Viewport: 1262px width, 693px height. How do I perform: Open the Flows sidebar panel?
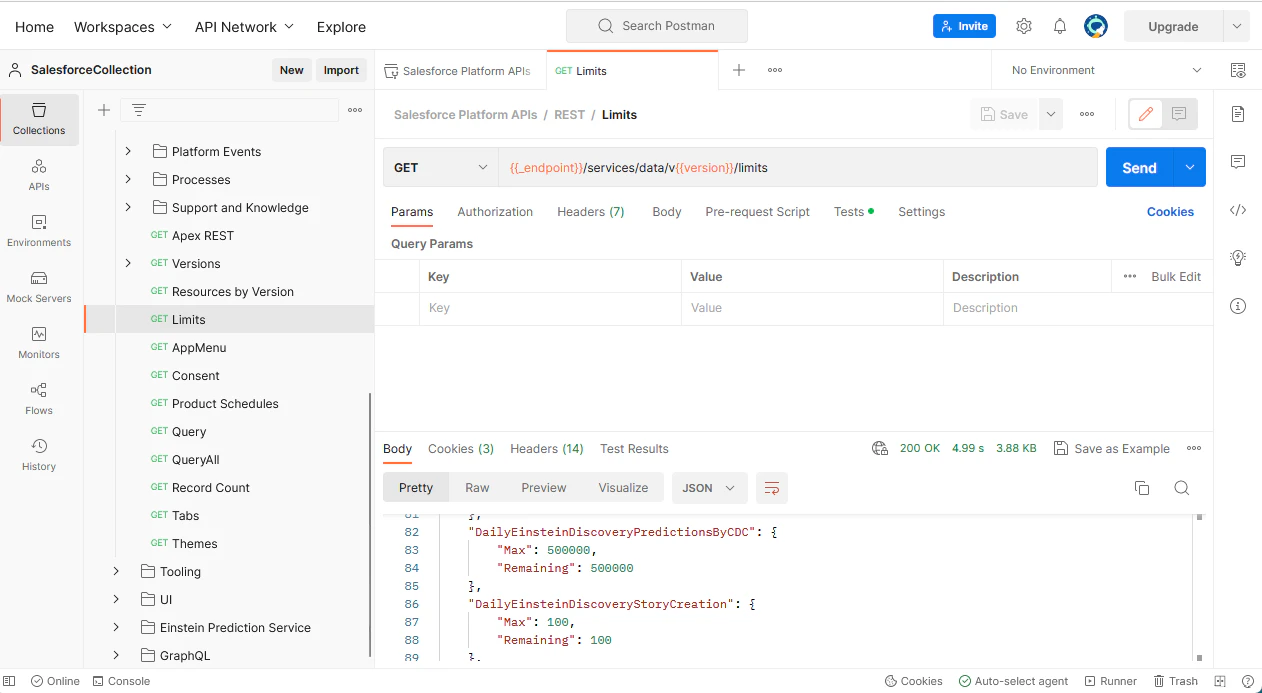click(39, 399)
